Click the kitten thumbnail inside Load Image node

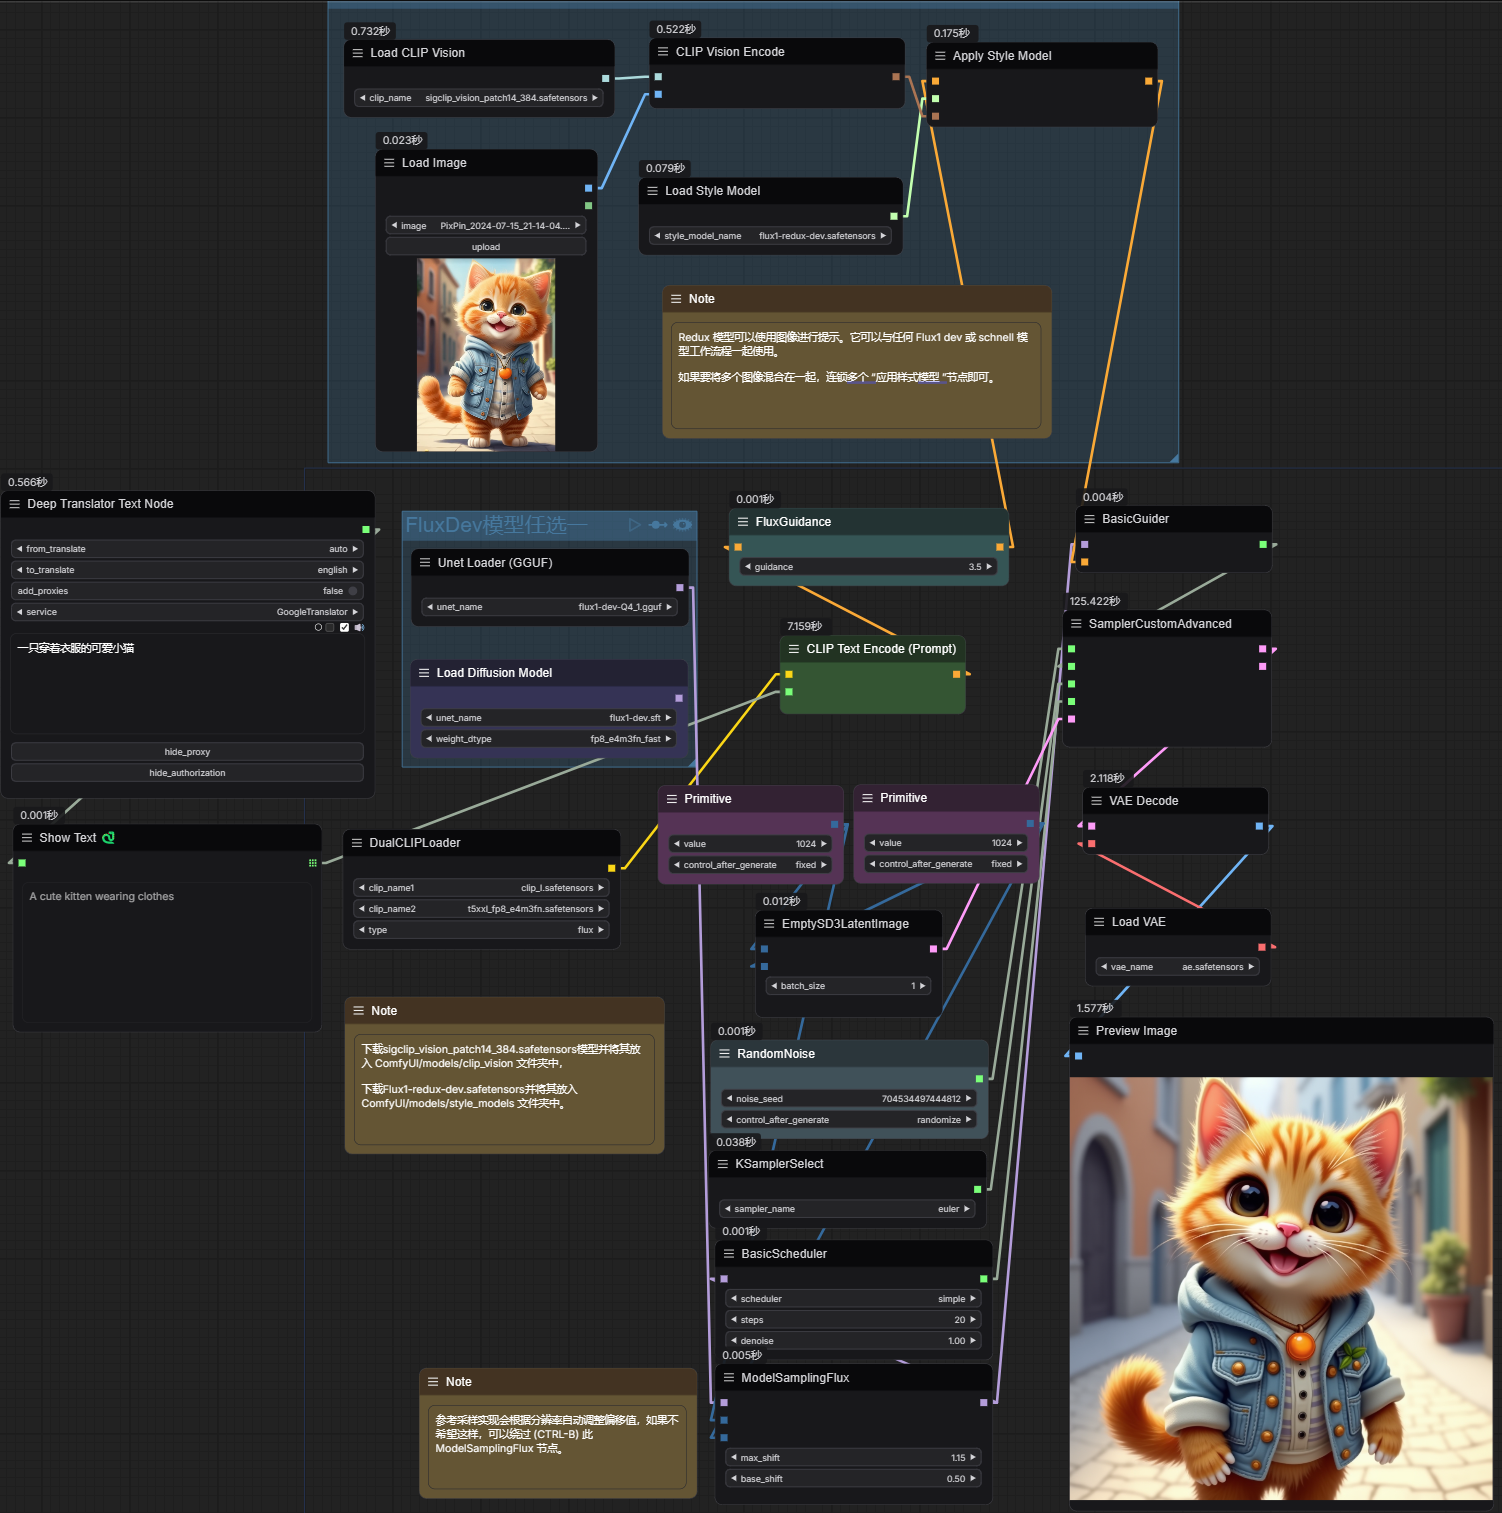pos(485,353)
